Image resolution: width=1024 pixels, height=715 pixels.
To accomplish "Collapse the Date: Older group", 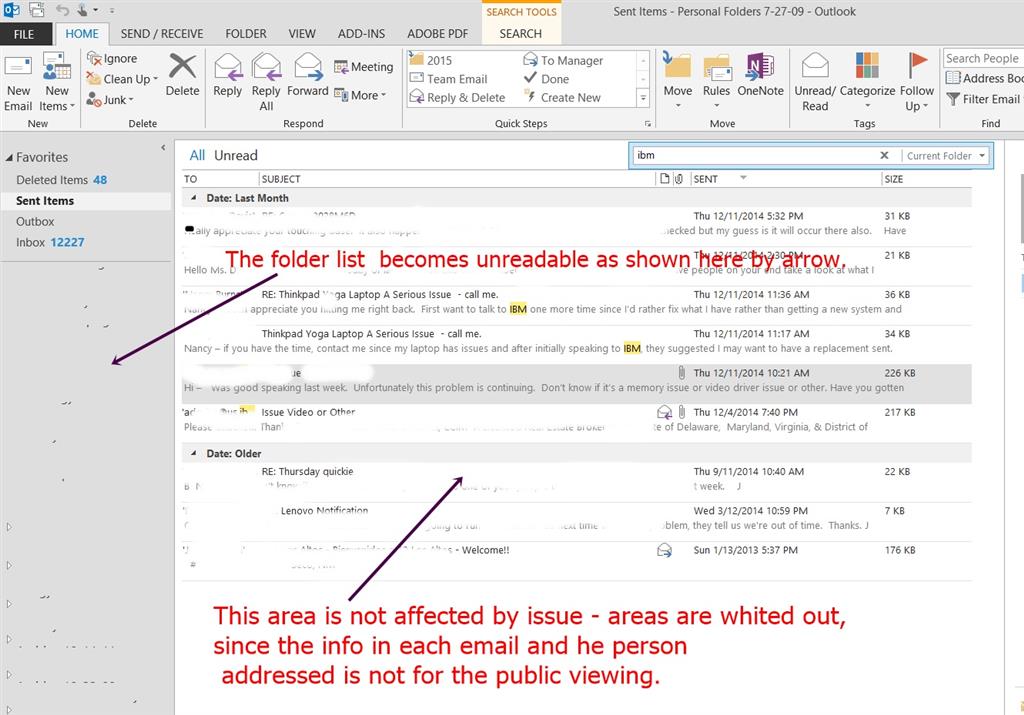I will (193, 453).
